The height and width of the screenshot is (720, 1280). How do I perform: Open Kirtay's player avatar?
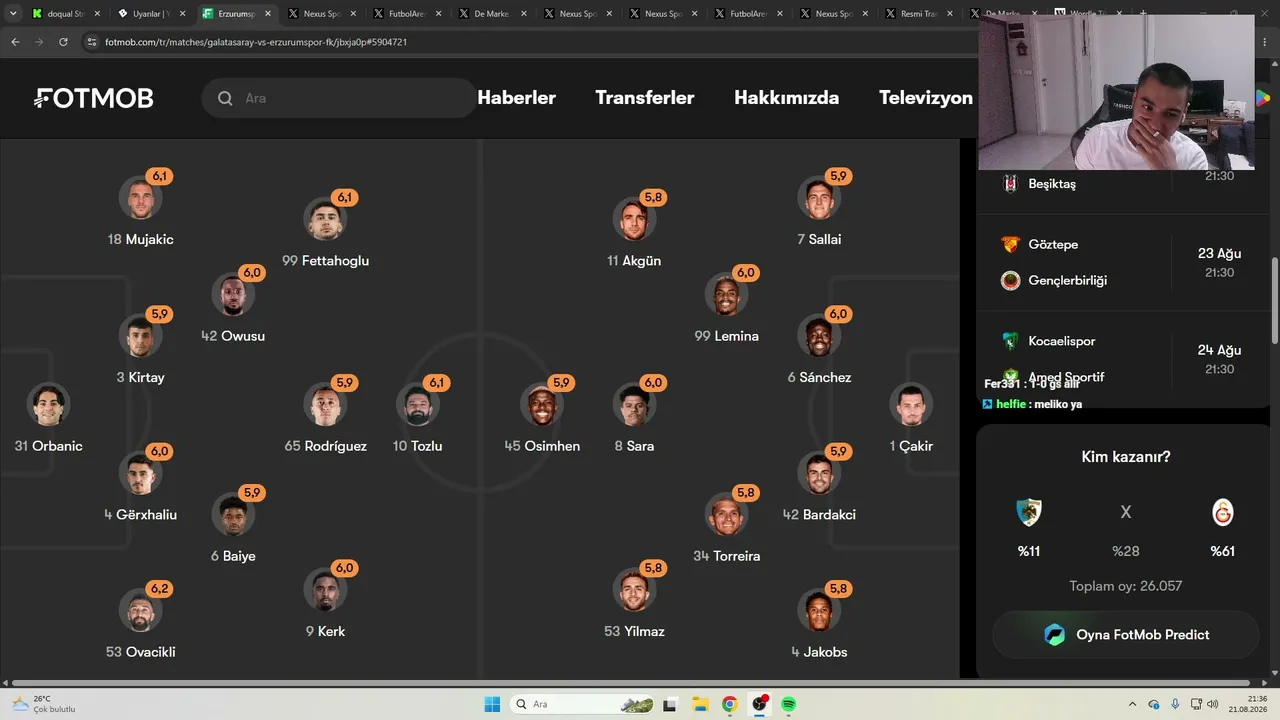[141, 336]
